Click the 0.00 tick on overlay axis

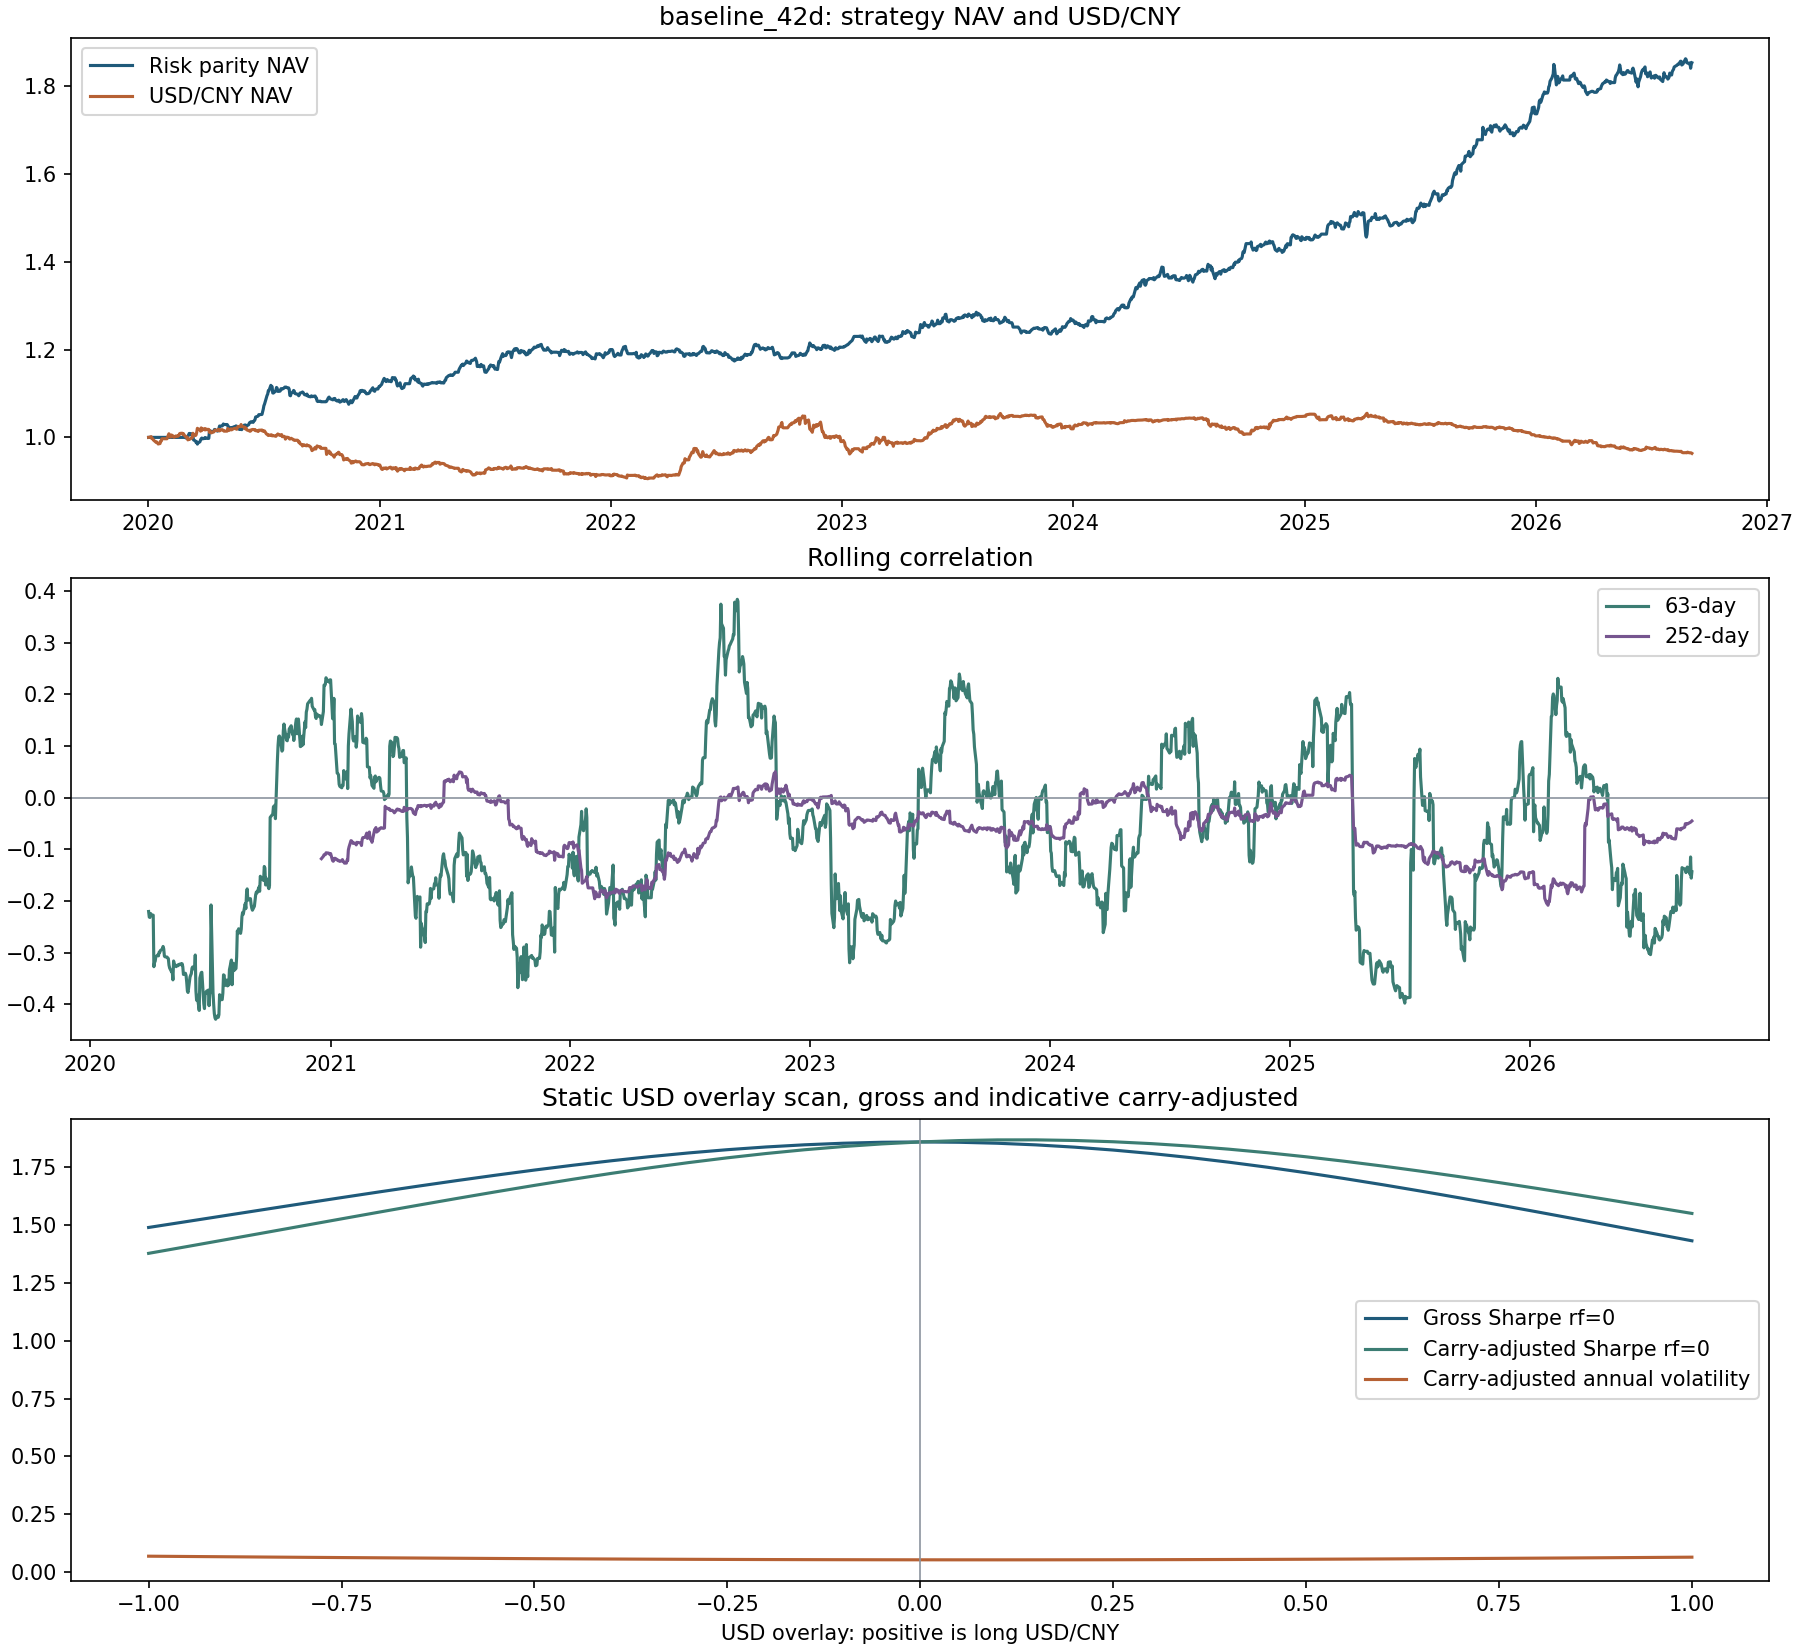point(920,1603)
